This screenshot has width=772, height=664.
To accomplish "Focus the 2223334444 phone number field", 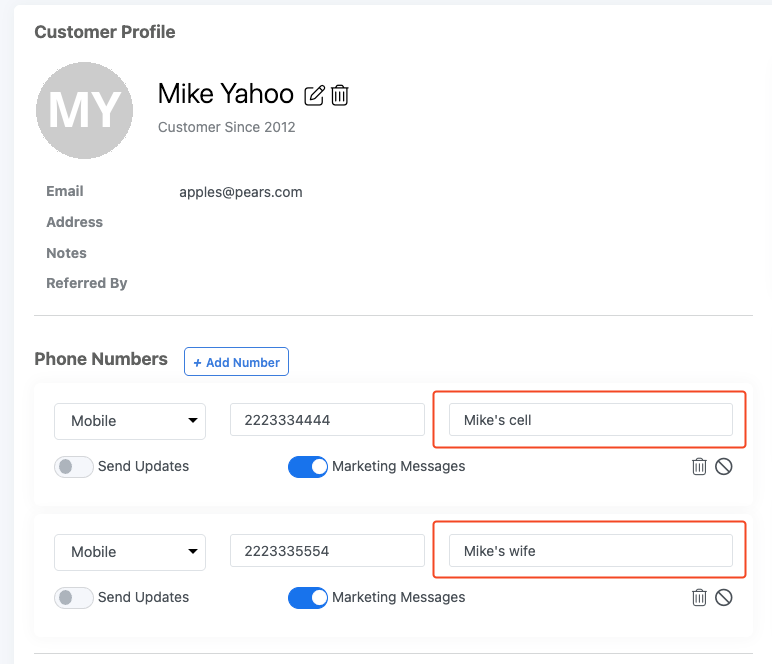I will [x=327, y=420].
